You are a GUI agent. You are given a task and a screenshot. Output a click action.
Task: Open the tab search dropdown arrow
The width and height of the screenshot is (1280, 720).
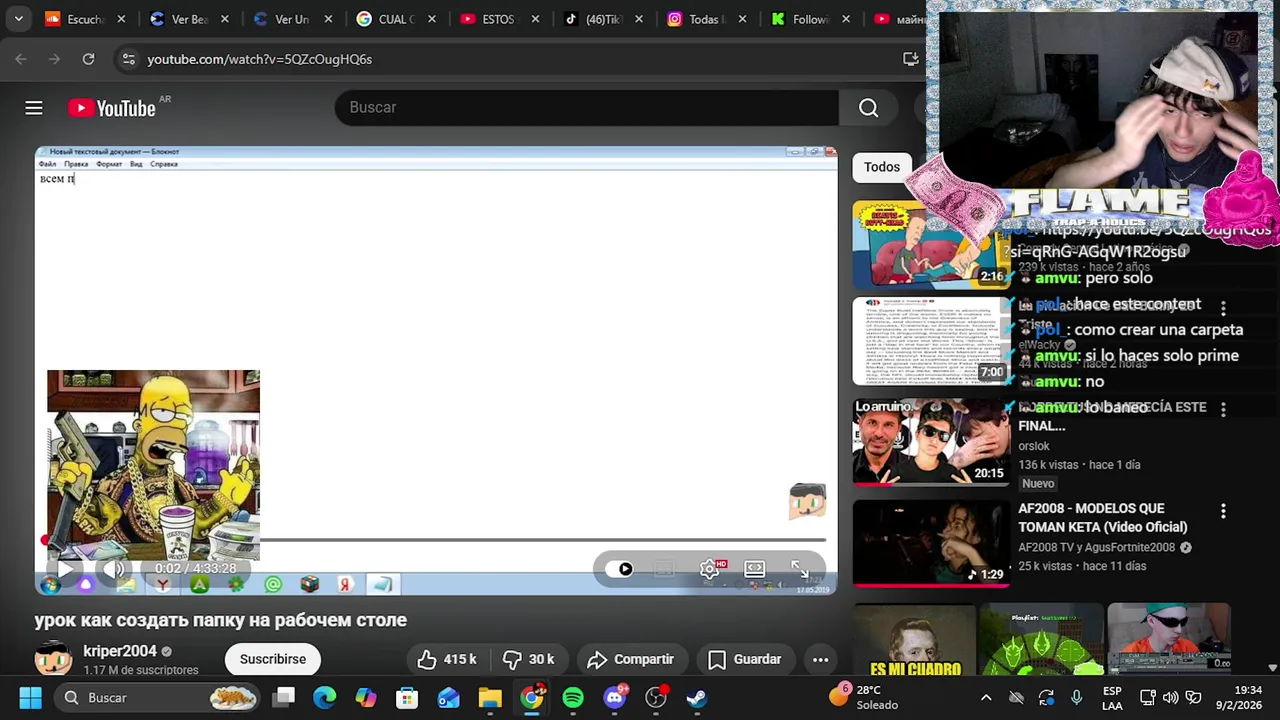[18, 19]
